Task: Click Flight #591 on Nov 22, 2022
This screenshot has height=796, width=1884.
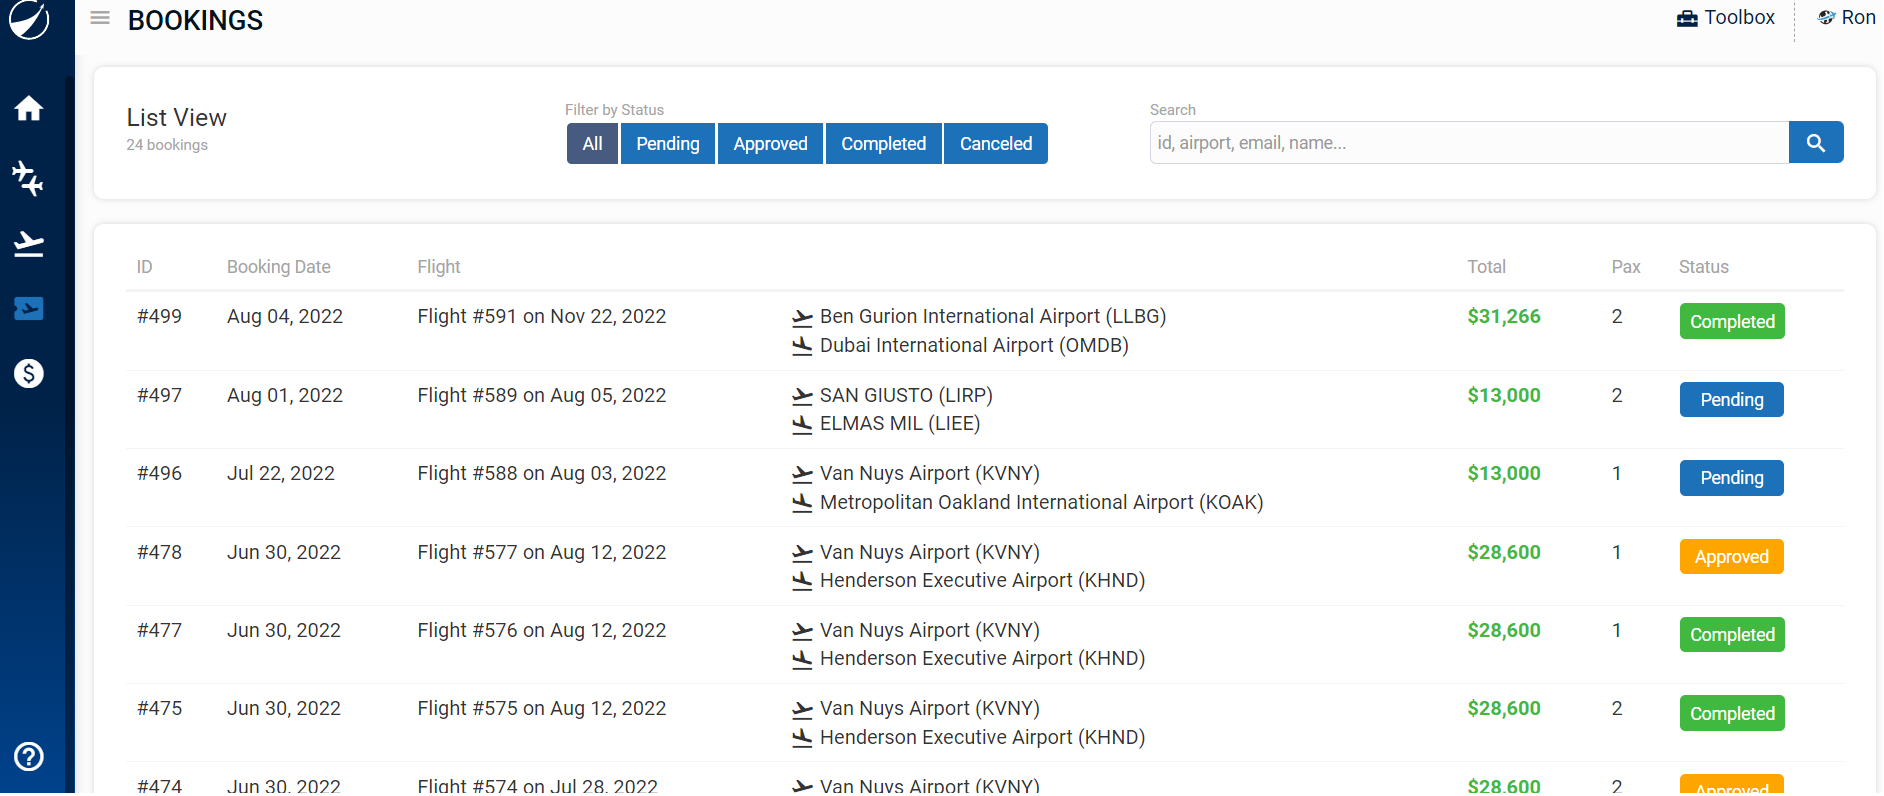Action: [x=542, y=317]
